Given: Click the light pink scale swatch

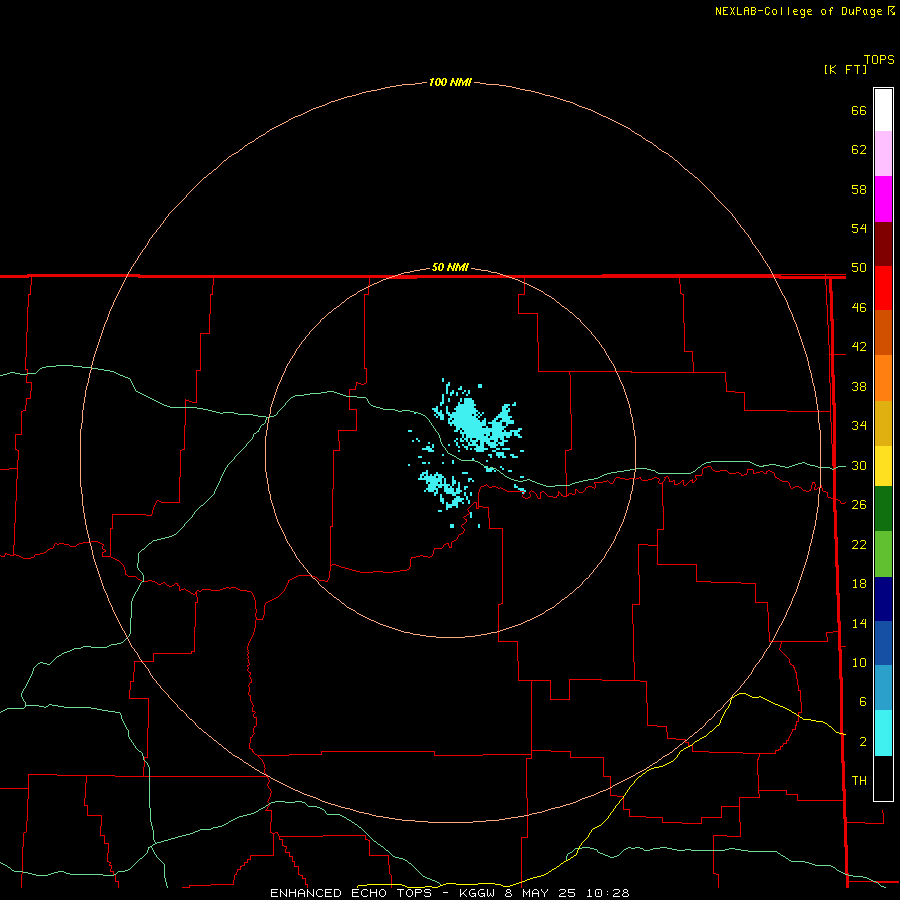Looking at the screenshot, I should (883, 154).
